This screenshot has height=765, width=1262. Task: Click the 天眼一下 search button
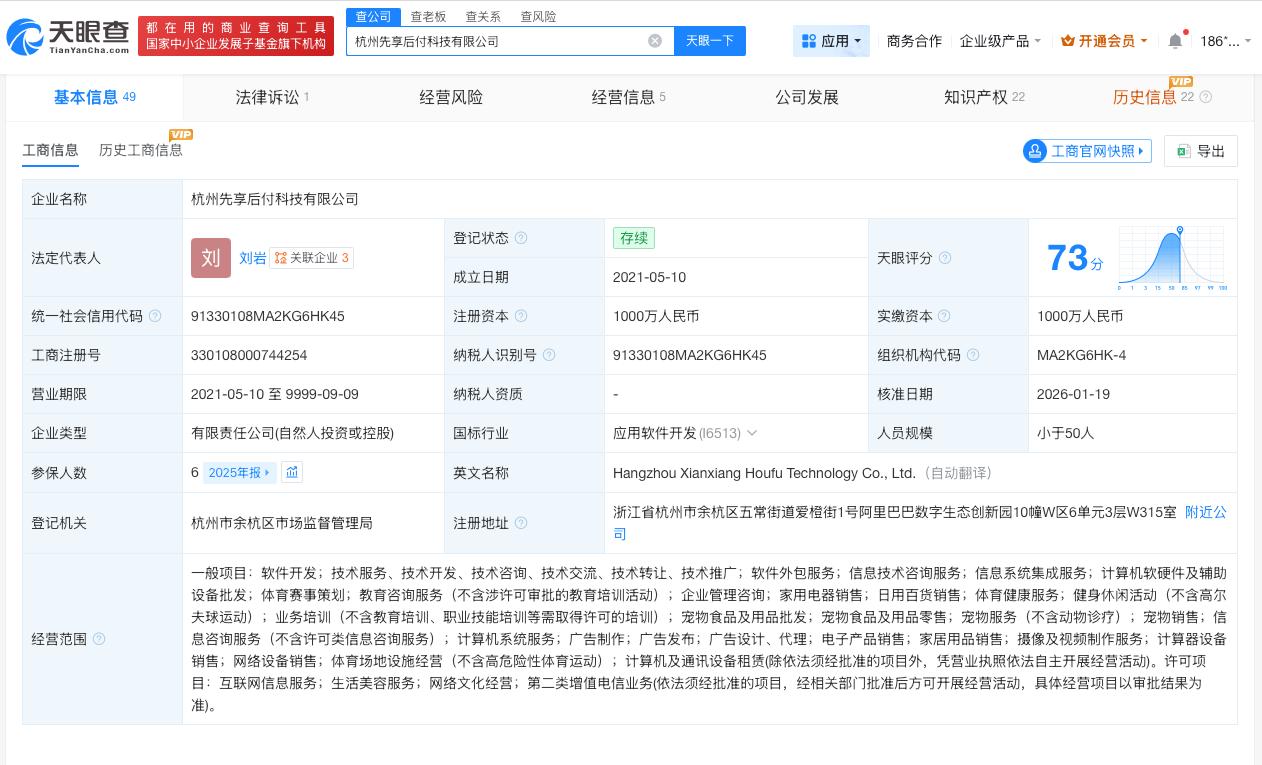pos(710,41)
